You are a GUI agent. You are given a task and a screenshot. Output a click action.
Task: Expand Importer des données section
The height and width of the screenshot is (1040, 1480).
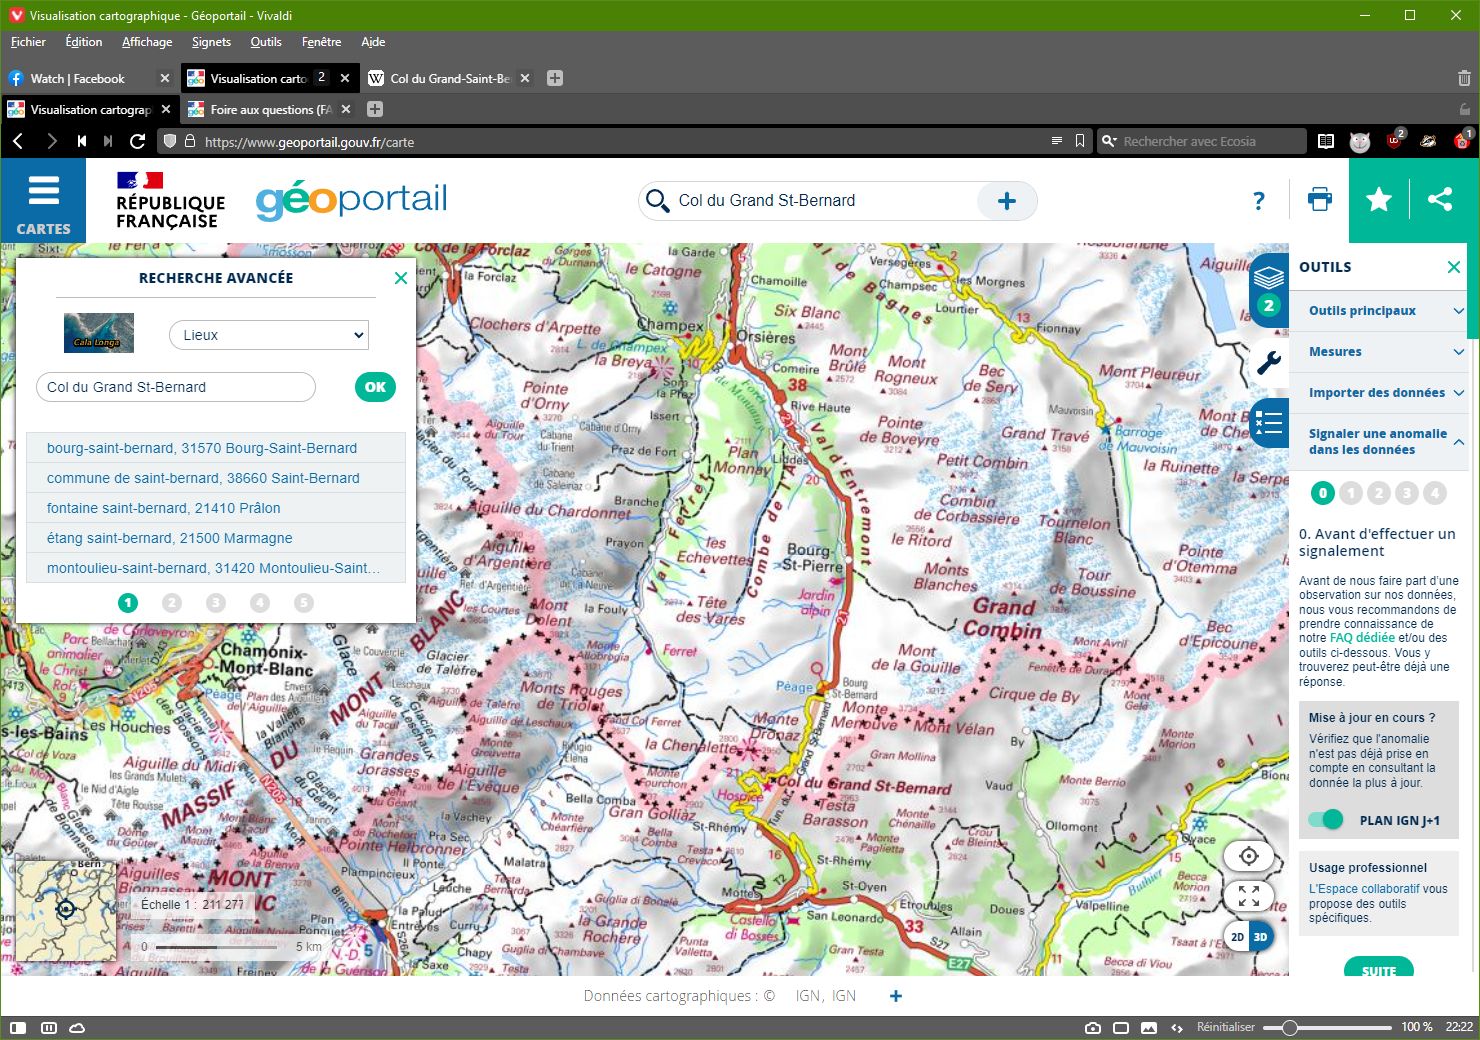[1378, 393]
